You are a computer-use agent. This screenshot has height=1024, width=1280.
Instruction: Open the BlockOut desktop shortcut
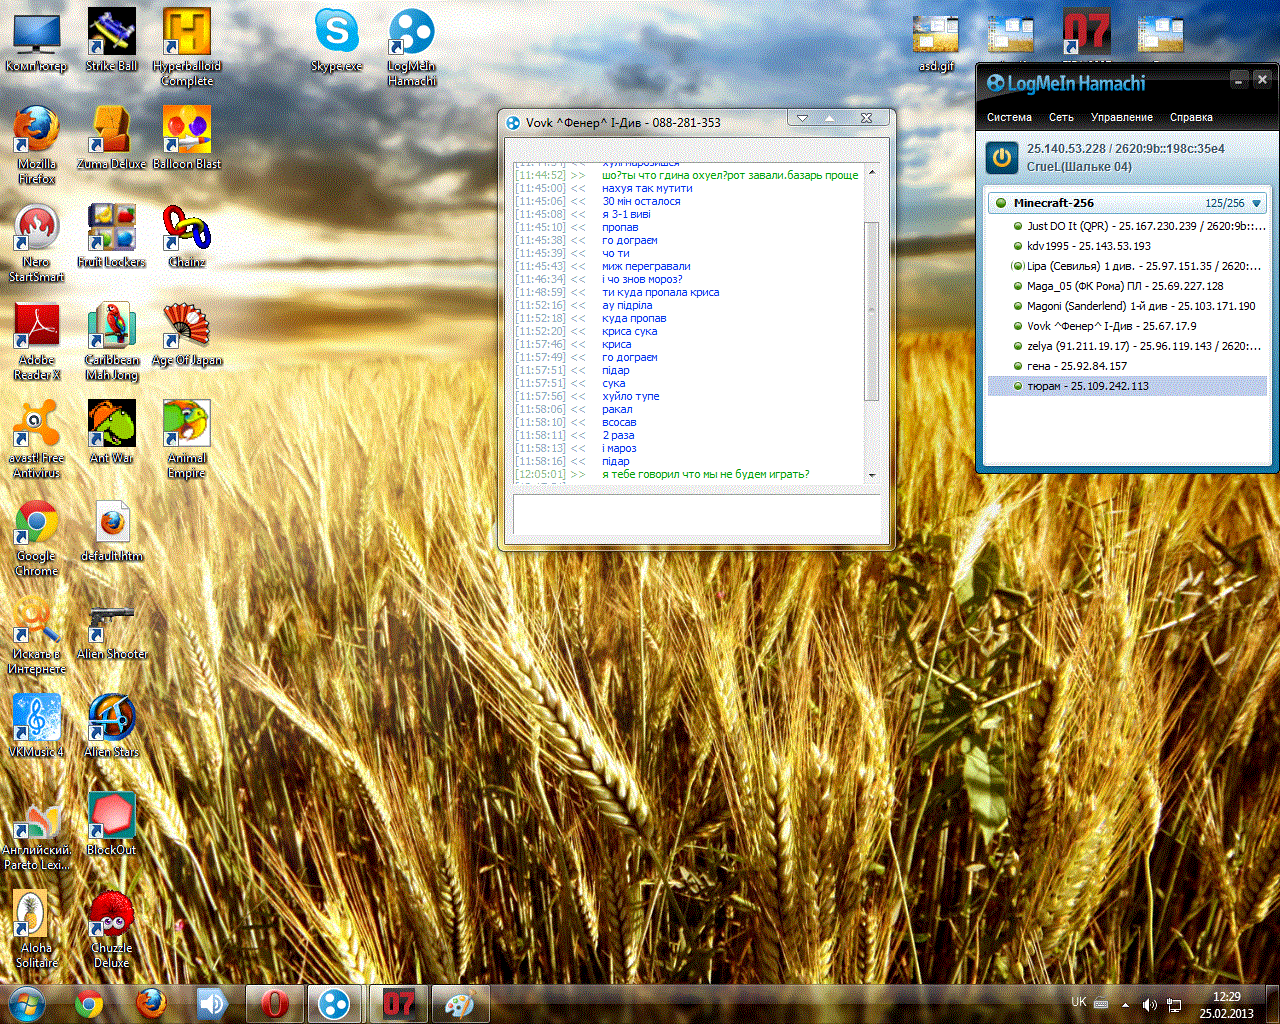pos(112,826)
